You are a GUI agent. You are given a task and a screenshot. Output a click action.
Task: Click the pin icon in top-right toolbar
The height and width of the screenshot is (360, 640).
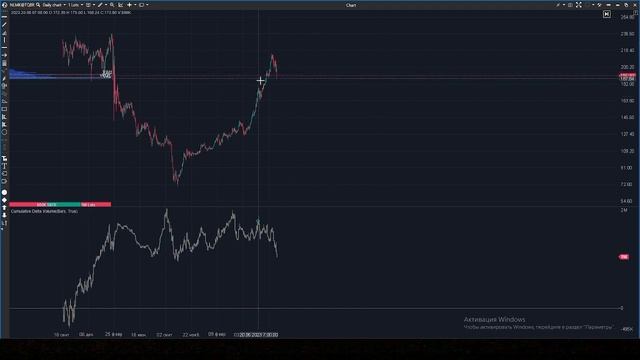pyautogui.click(x=558, y=5)
